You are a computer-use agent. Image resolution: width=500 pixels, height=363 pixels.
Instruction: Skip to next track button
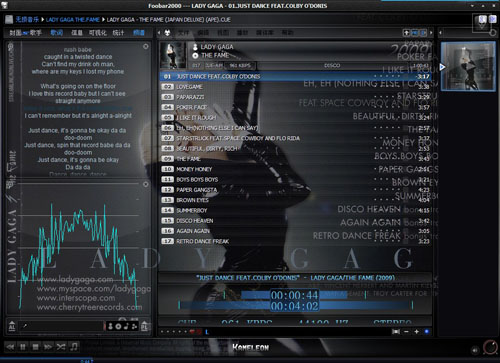click(48, 347)
